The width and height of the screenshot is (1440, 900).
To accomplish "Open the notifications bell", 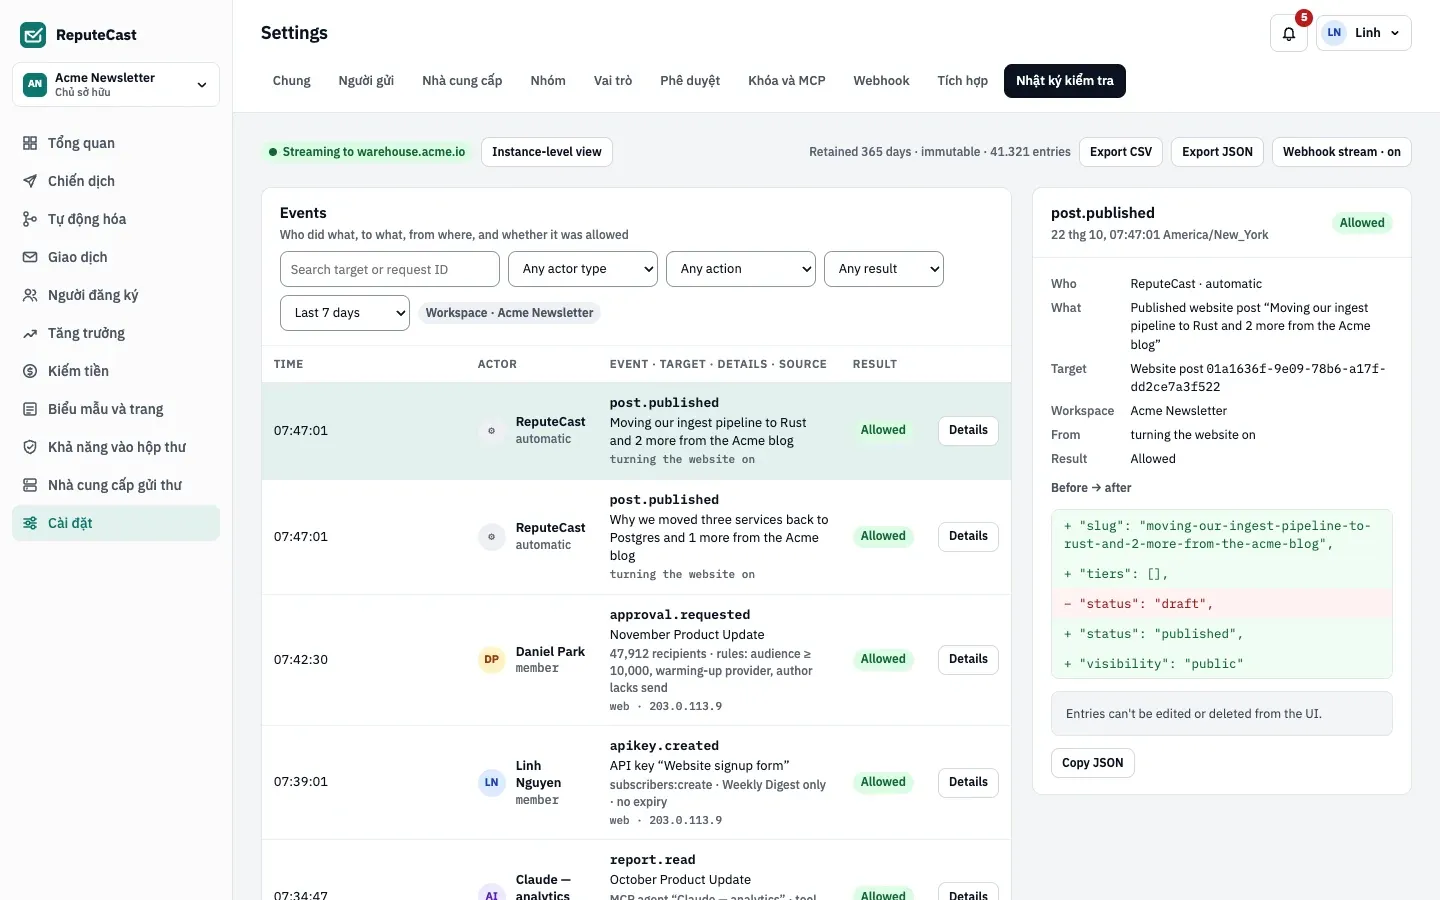I will (x=1289, y=33).
